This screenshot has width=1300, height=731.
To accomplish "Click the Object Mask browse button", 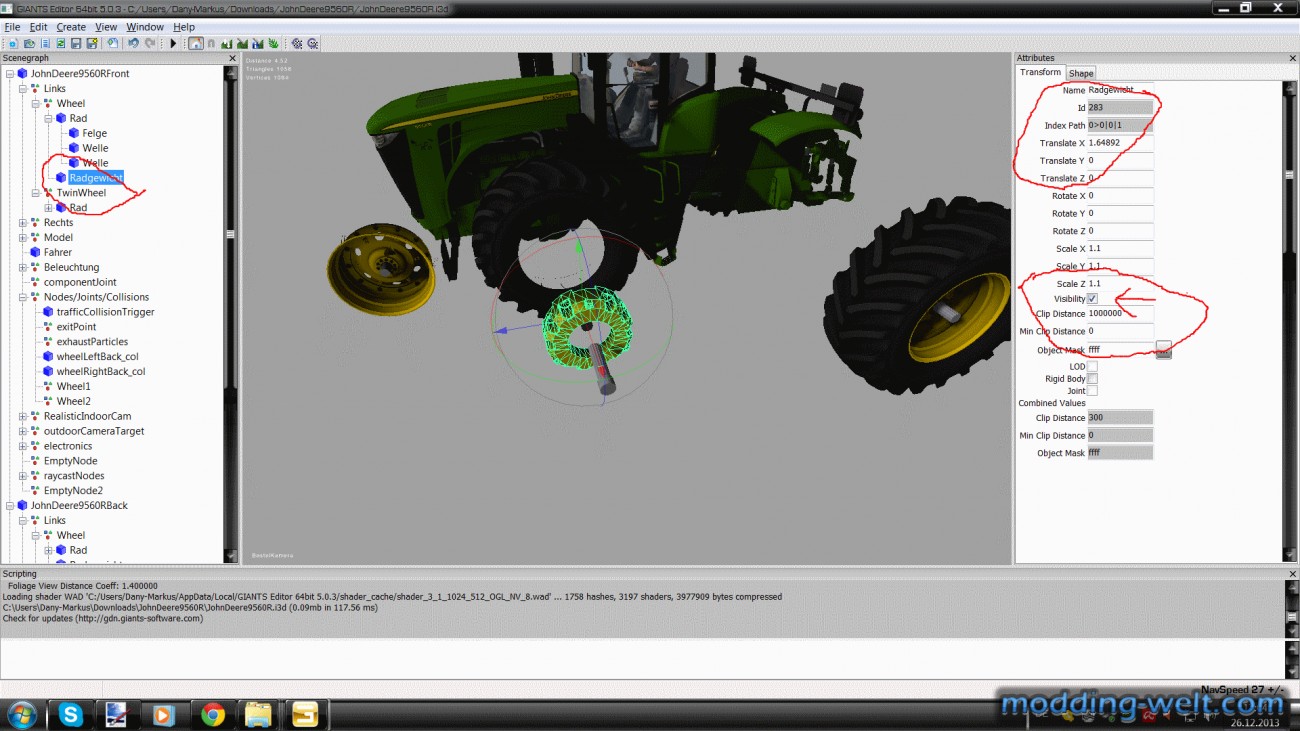I will (x=1163, y=348).
